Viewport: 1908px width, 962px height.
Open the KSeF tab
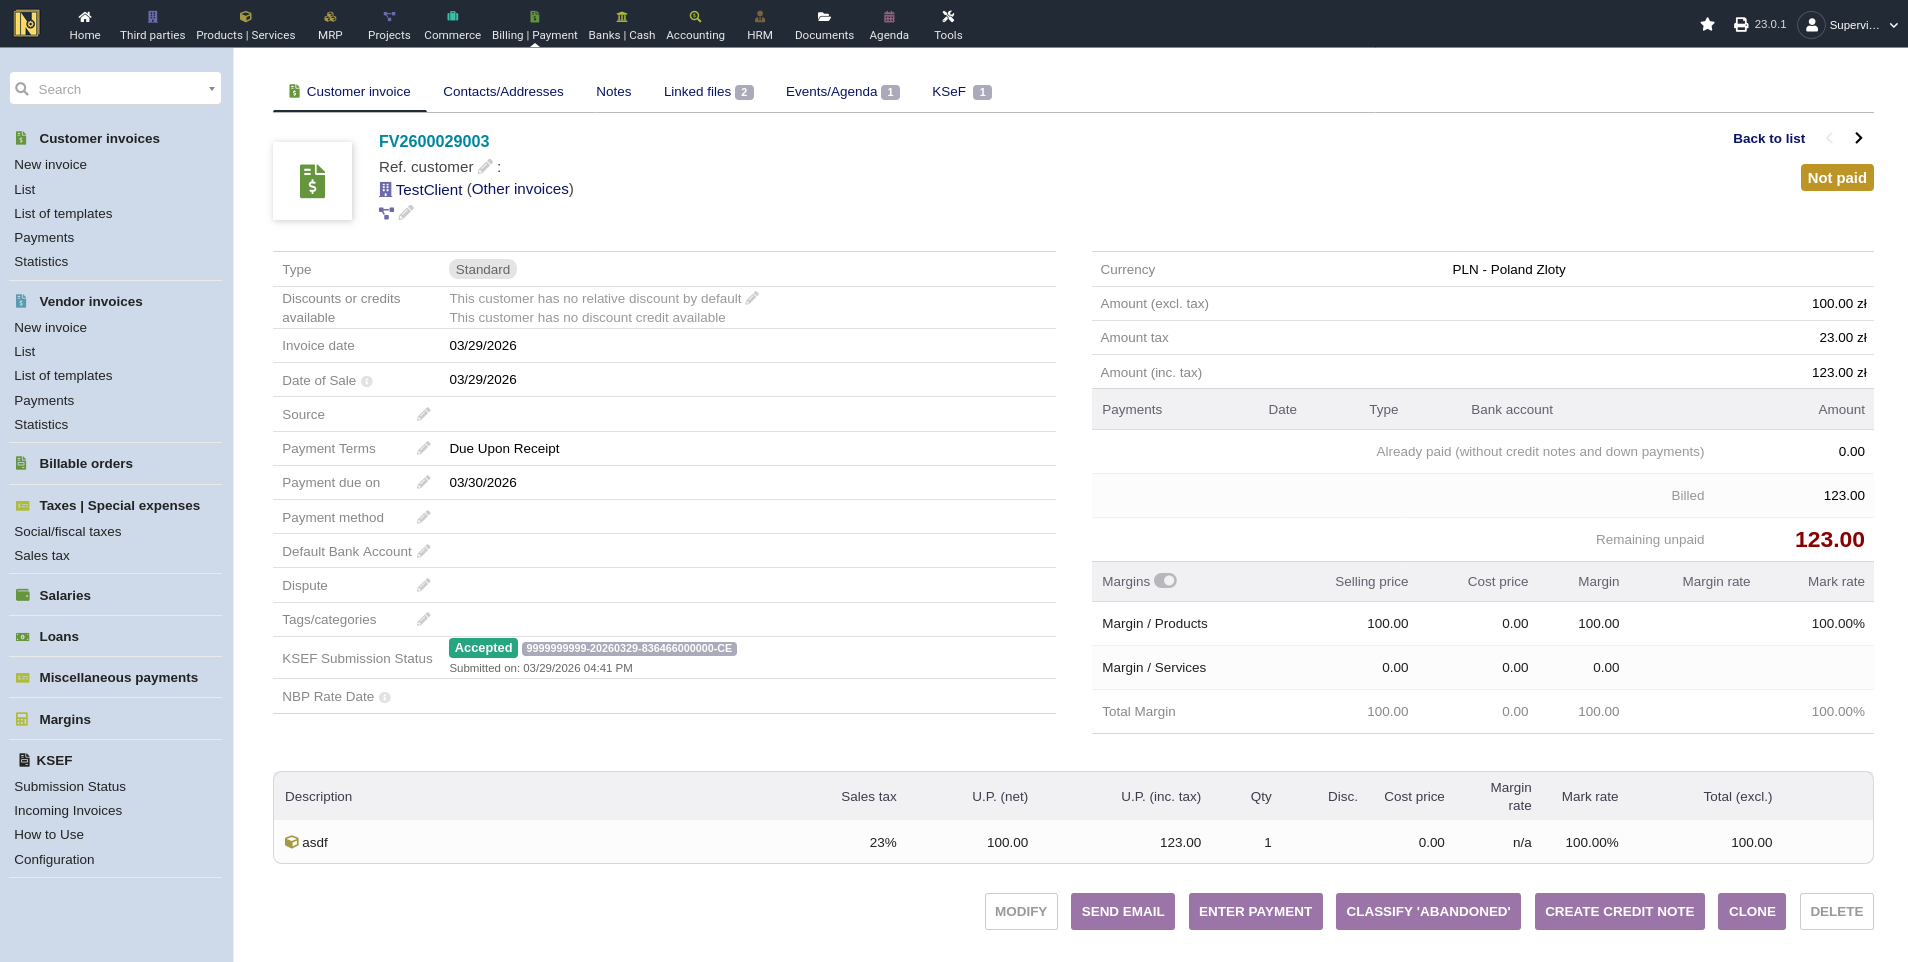click(x=948, y=91)
